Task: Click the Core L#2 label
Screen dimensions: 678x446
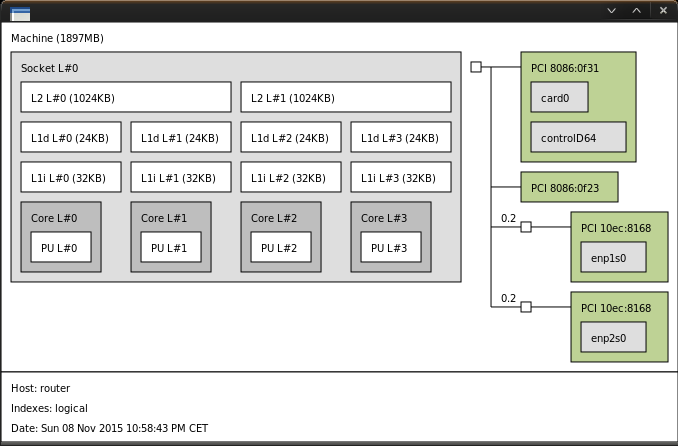Action: click(274, 218)
